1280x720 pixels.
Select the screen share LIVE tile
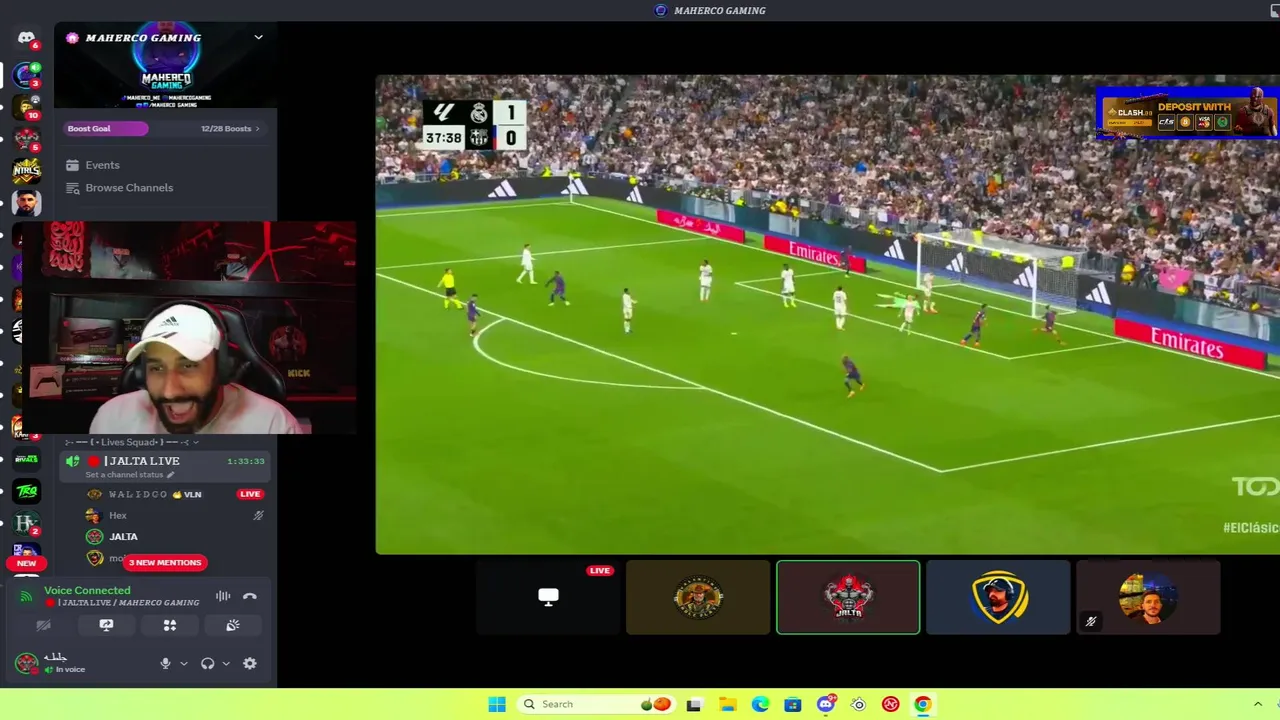[548, 597]
